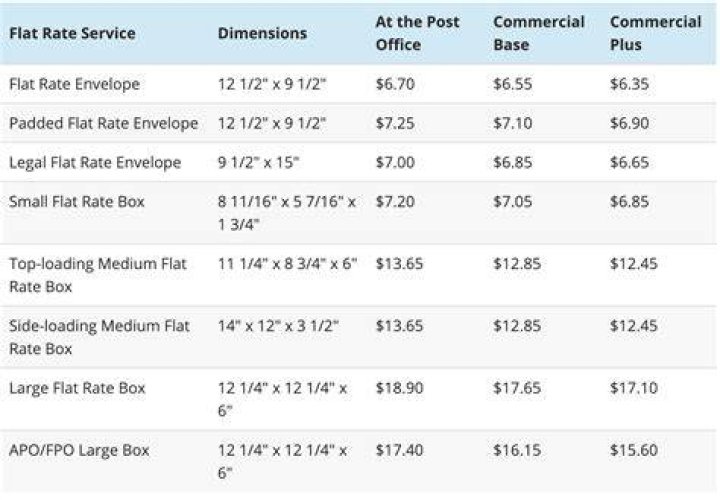720x500 pixels.
Task: Select the APO/FPO Large Box label
Action: 79,450
